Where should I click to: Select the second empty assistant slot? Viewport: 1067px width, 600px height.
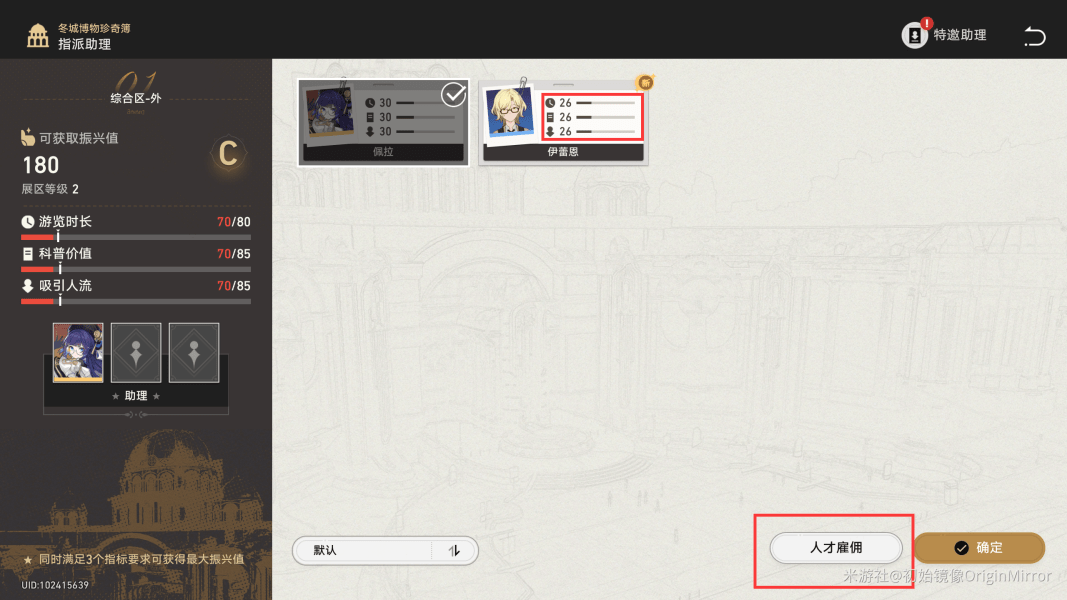[x=194, y=352]
